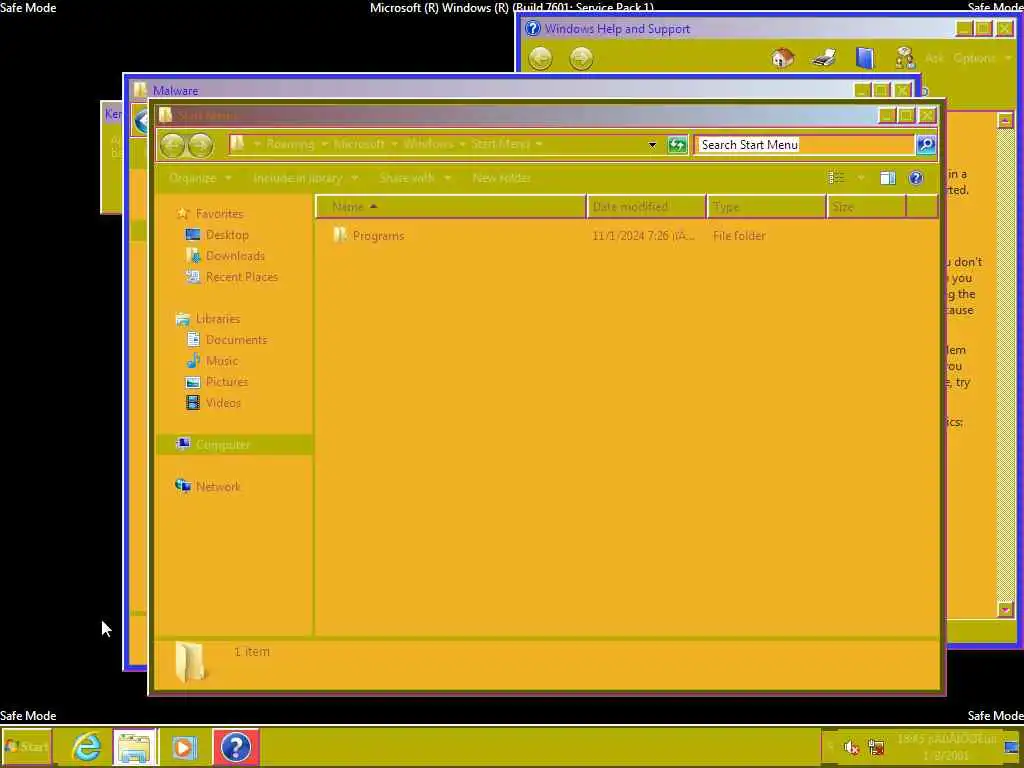Open Include in library dropdown
Viewport: 1024px width, 768px height.
click(x=305, y=178)
